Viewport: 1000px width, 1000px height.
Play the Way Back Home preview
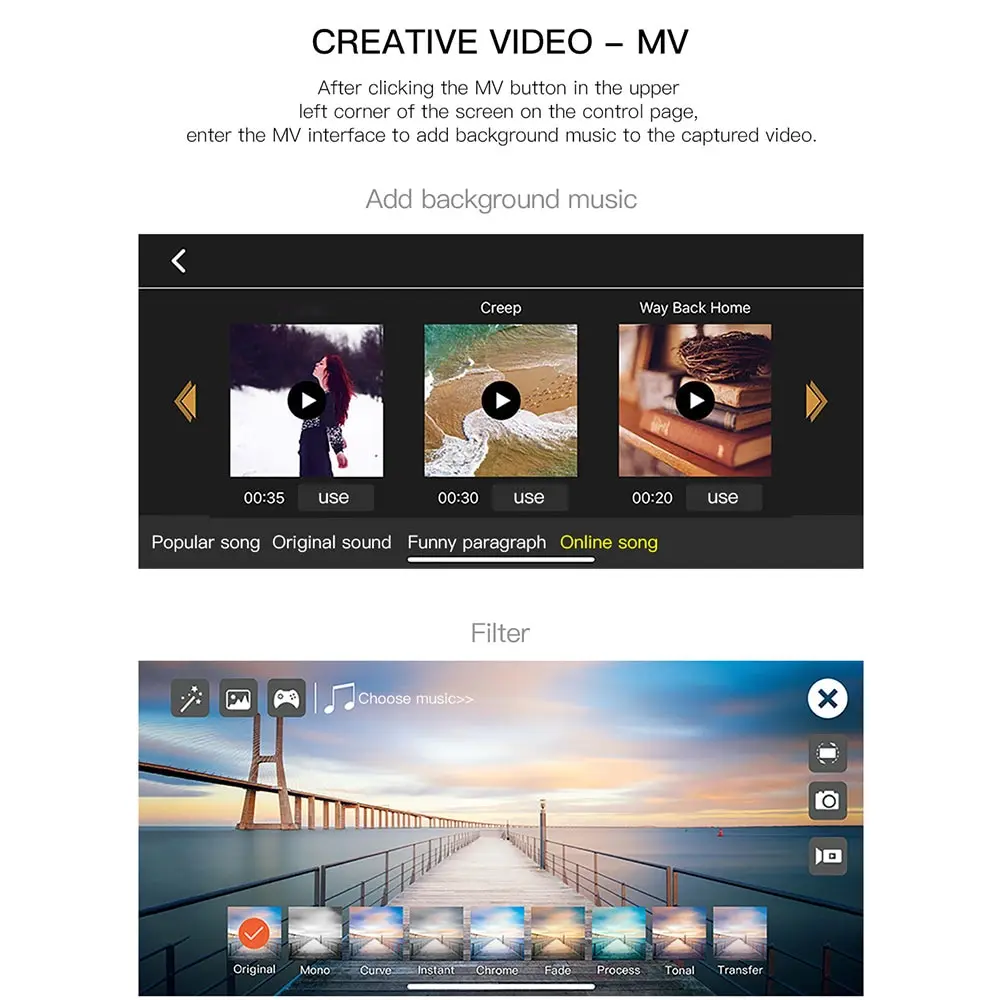[695, 401]
